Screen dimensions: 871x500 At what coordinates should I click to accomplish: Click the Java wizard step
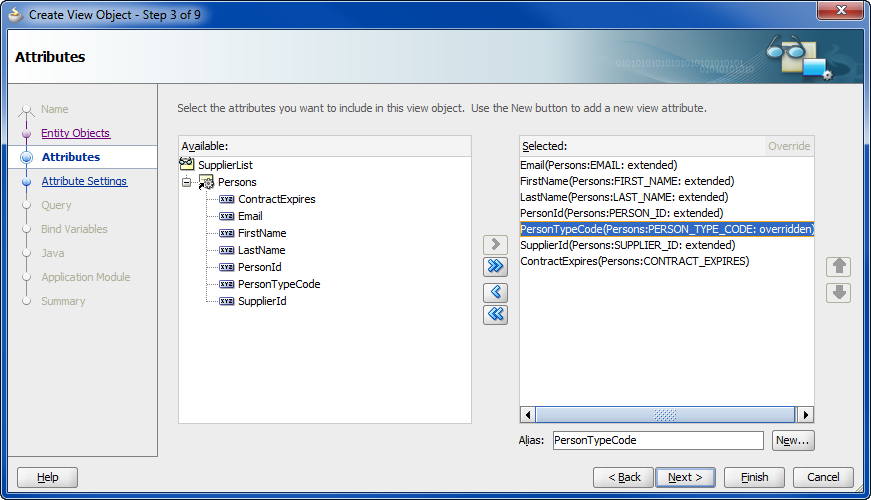(53, 253)
